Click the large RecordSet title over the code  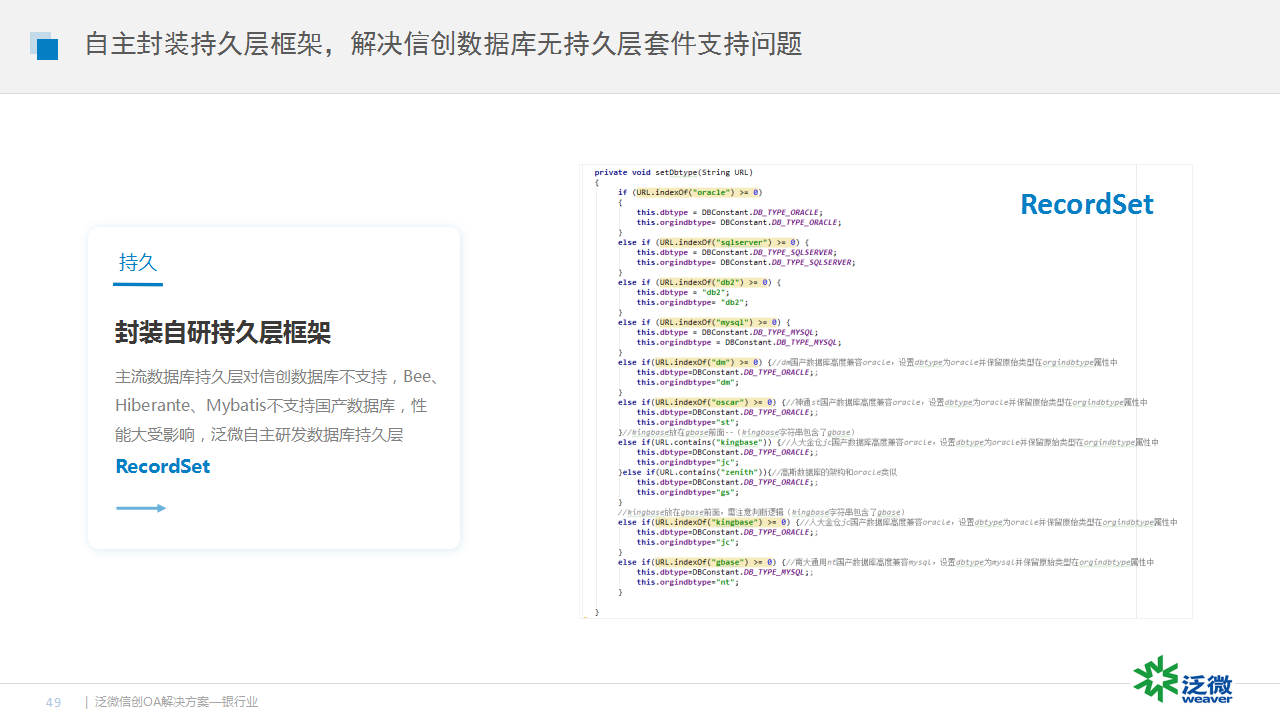pos(1087,204)
